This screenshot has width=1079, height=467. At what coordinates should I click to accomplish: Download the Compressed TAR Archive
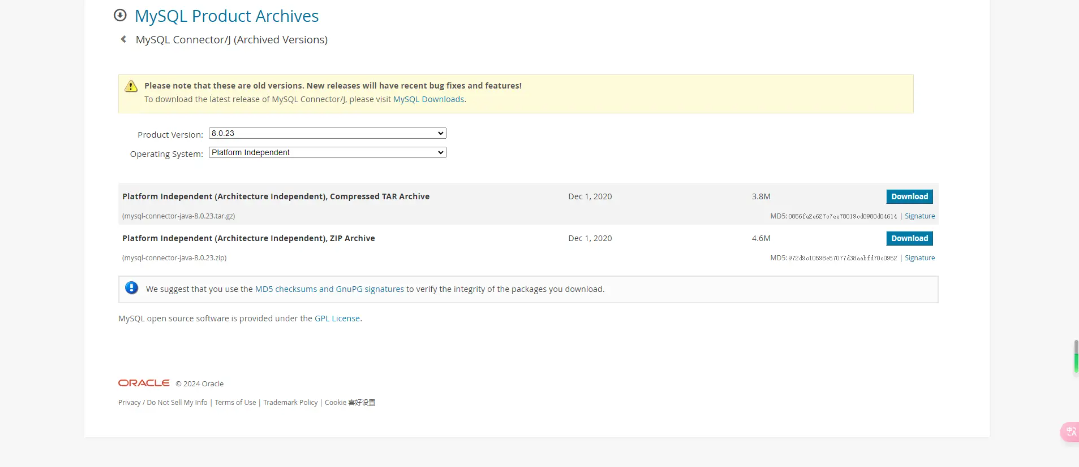tap(909, 197)
